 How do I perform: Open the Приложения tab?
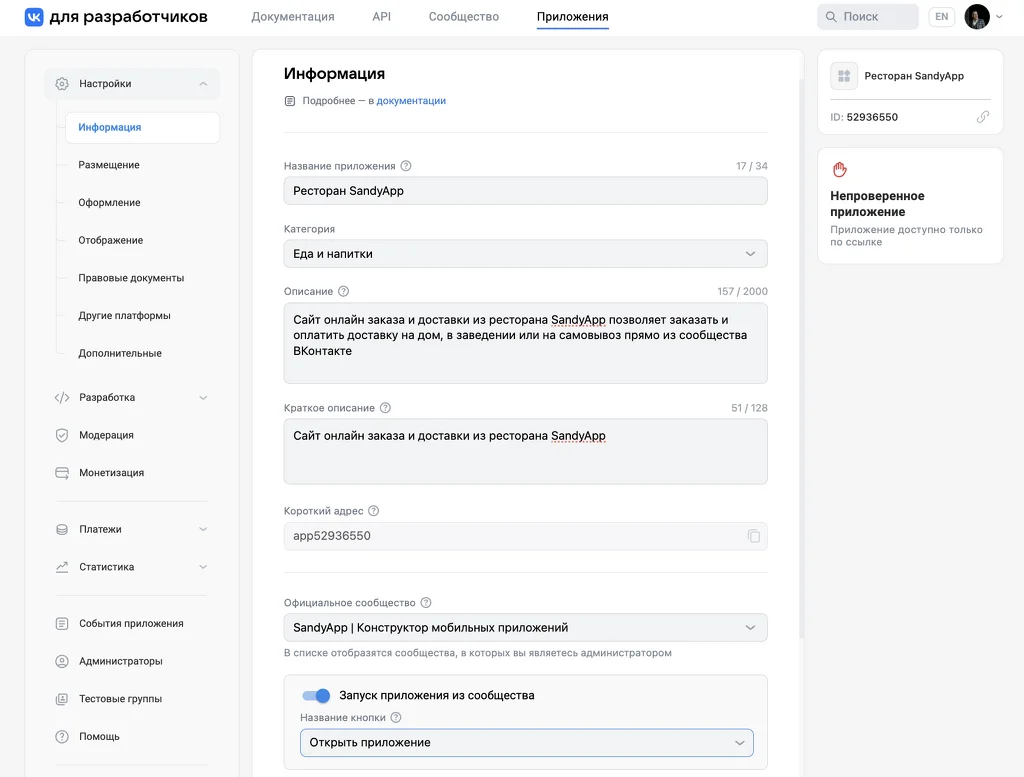[x=573, y=17]
